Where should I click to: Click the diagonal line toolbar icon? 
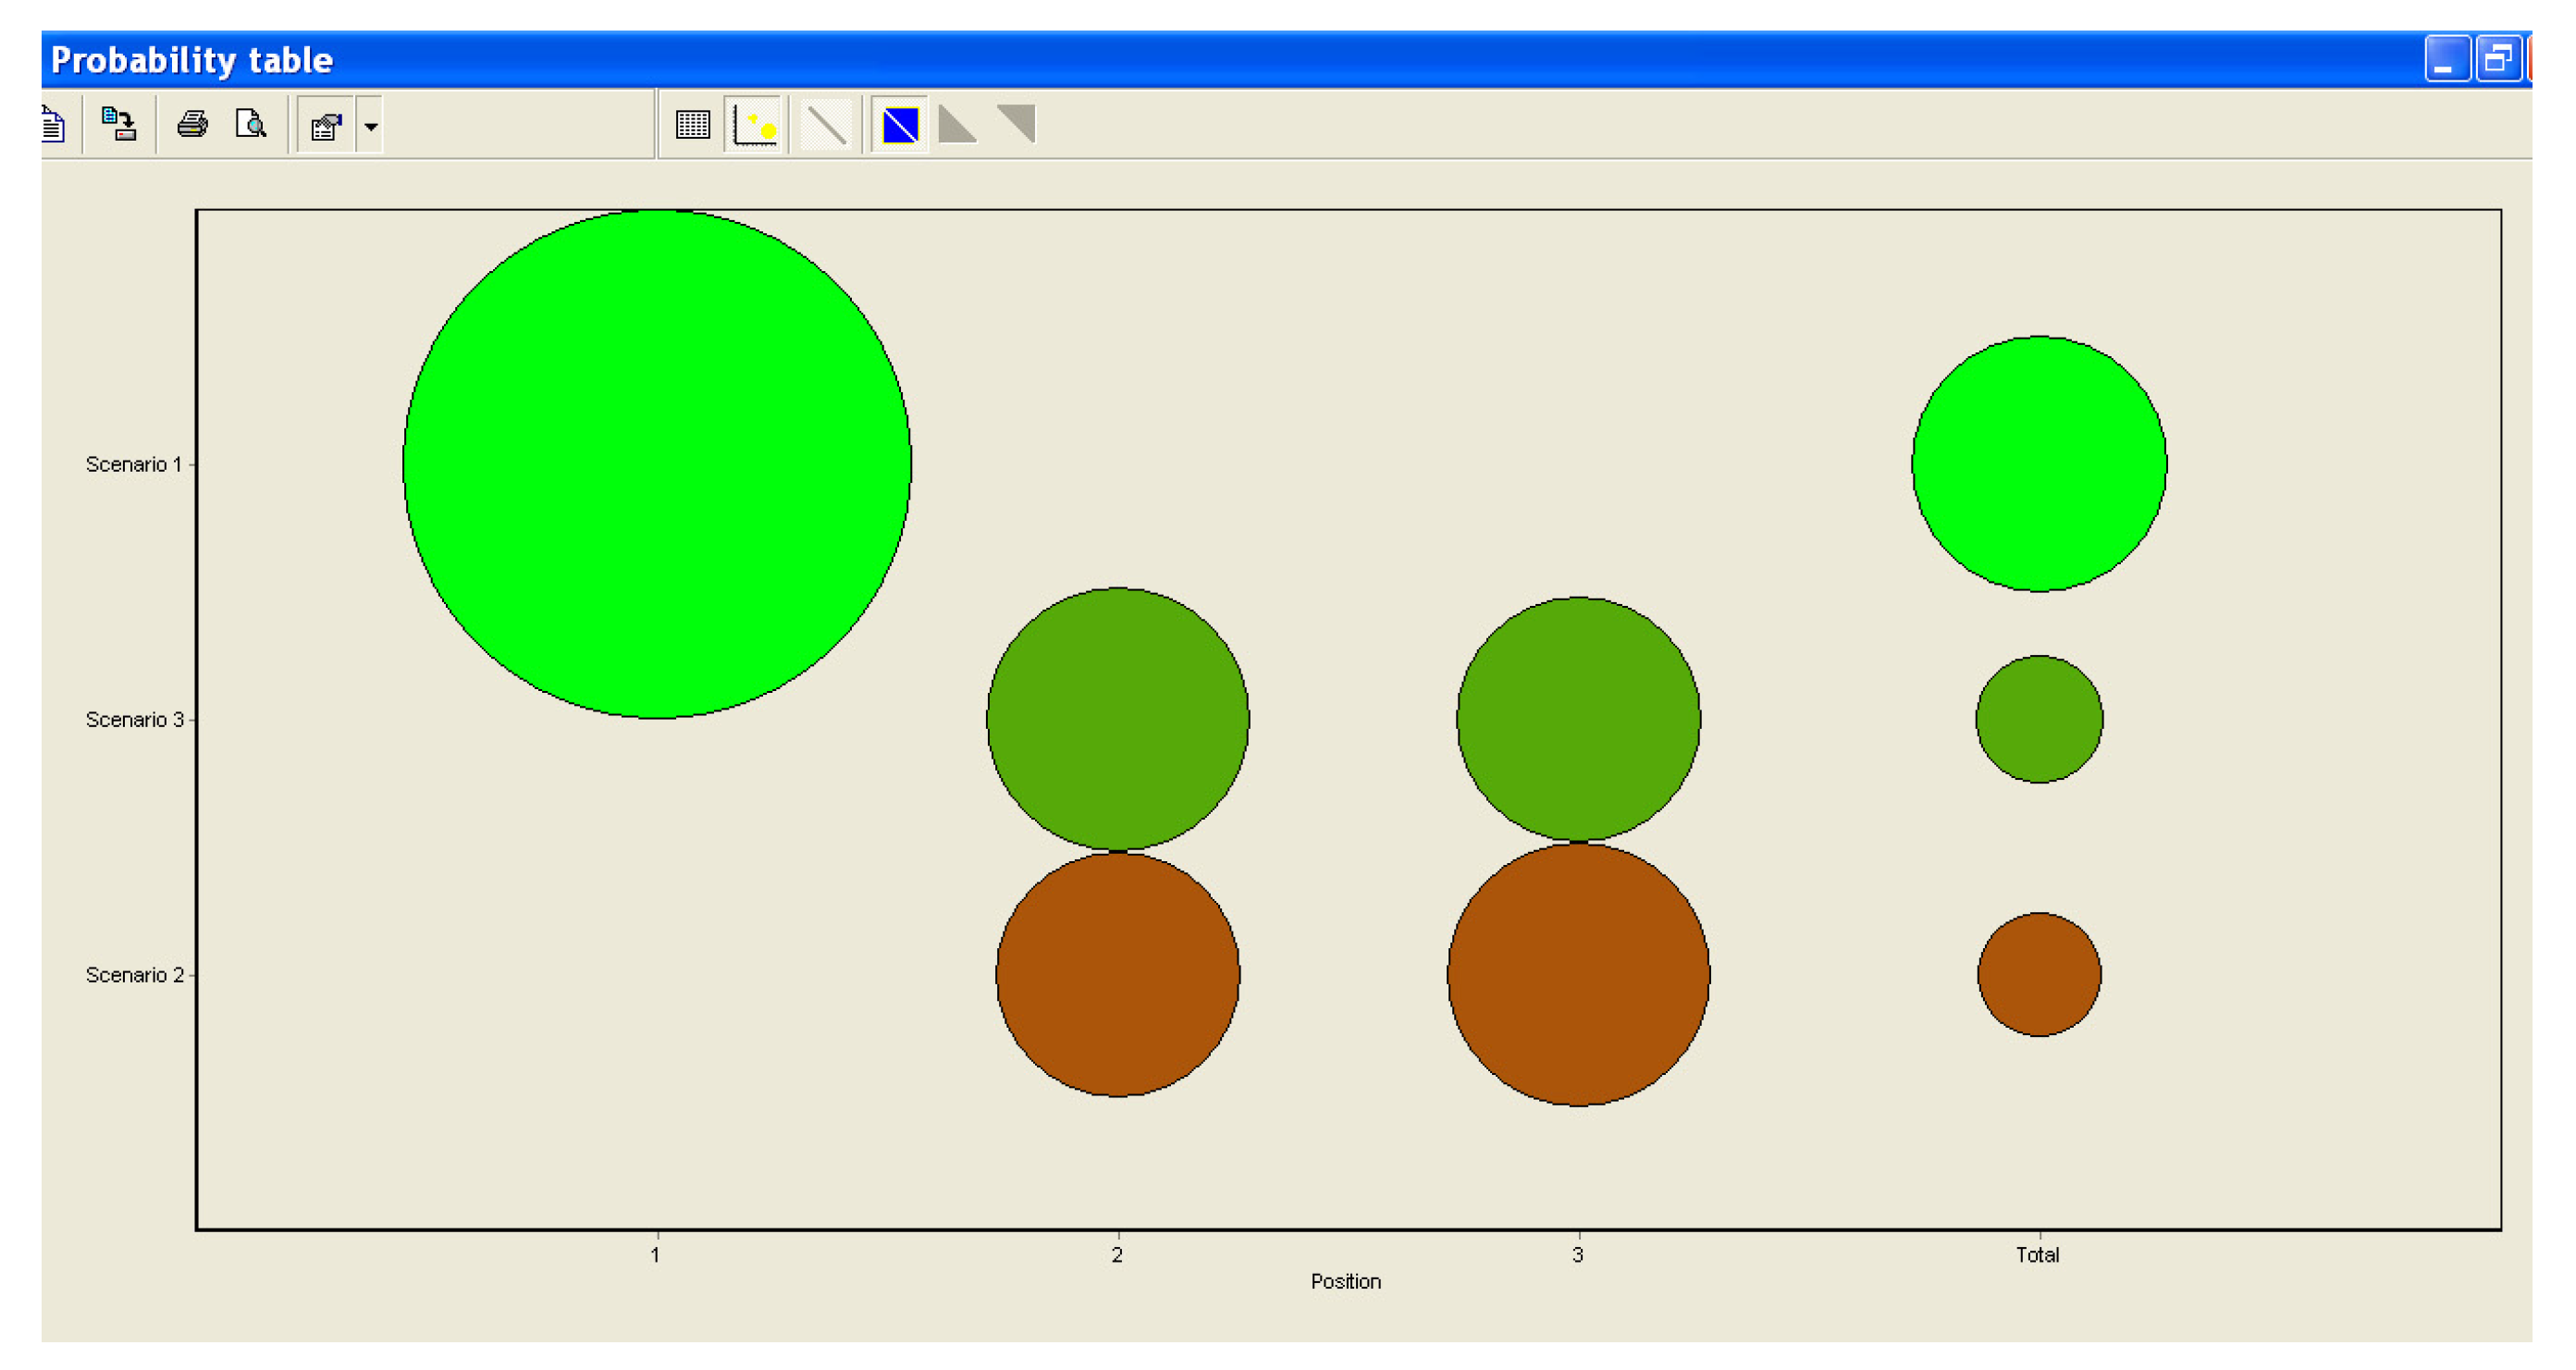point(826,125)
